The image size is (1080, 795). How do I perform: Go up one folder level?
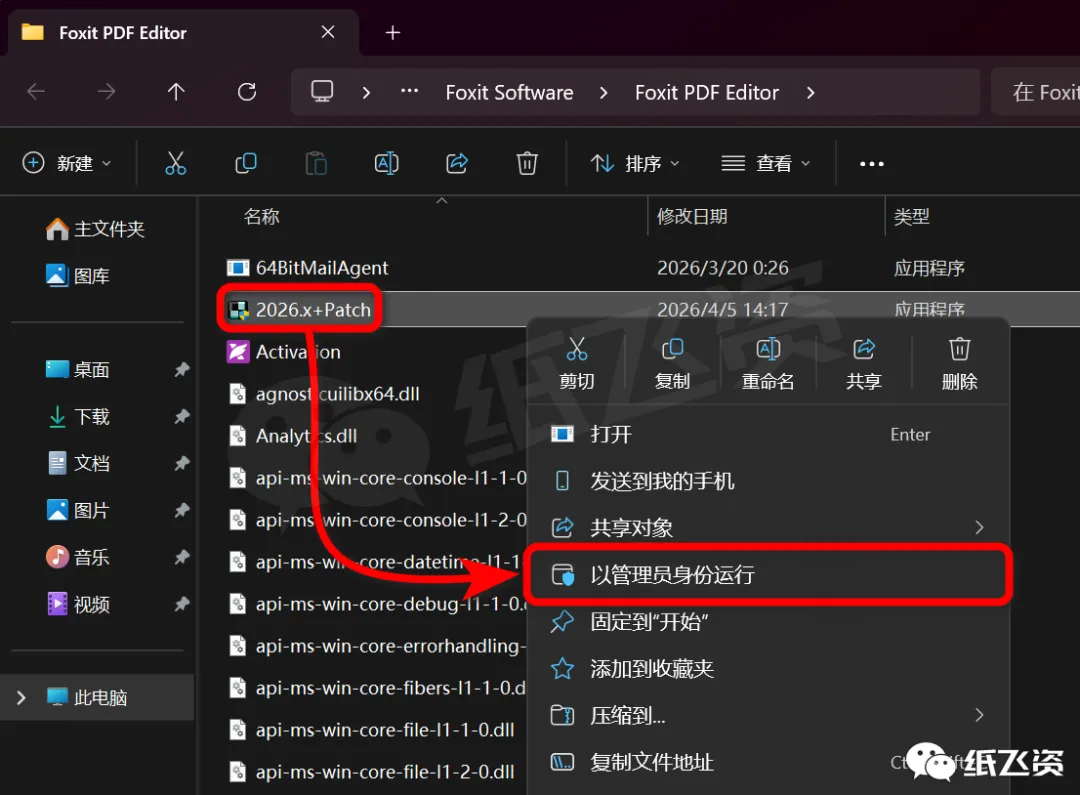click(176, 92)
